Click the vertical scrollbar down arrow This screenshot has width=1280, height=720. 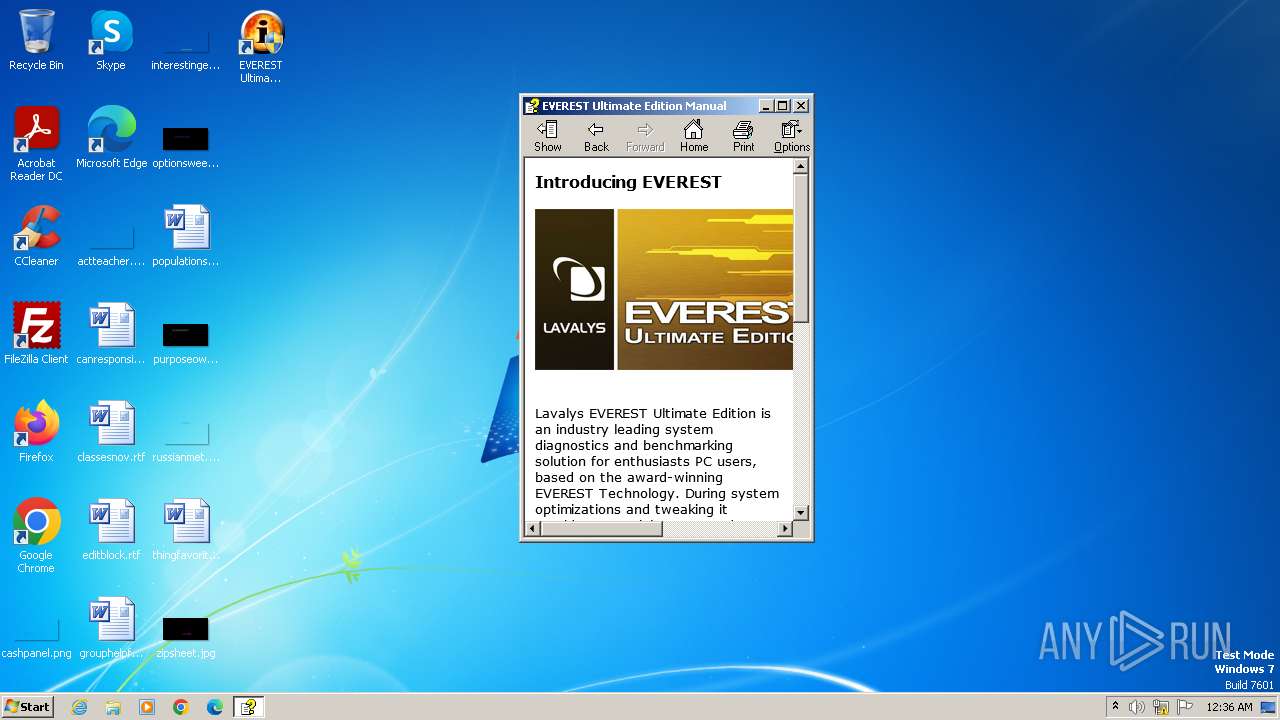[x=800, y=512]
